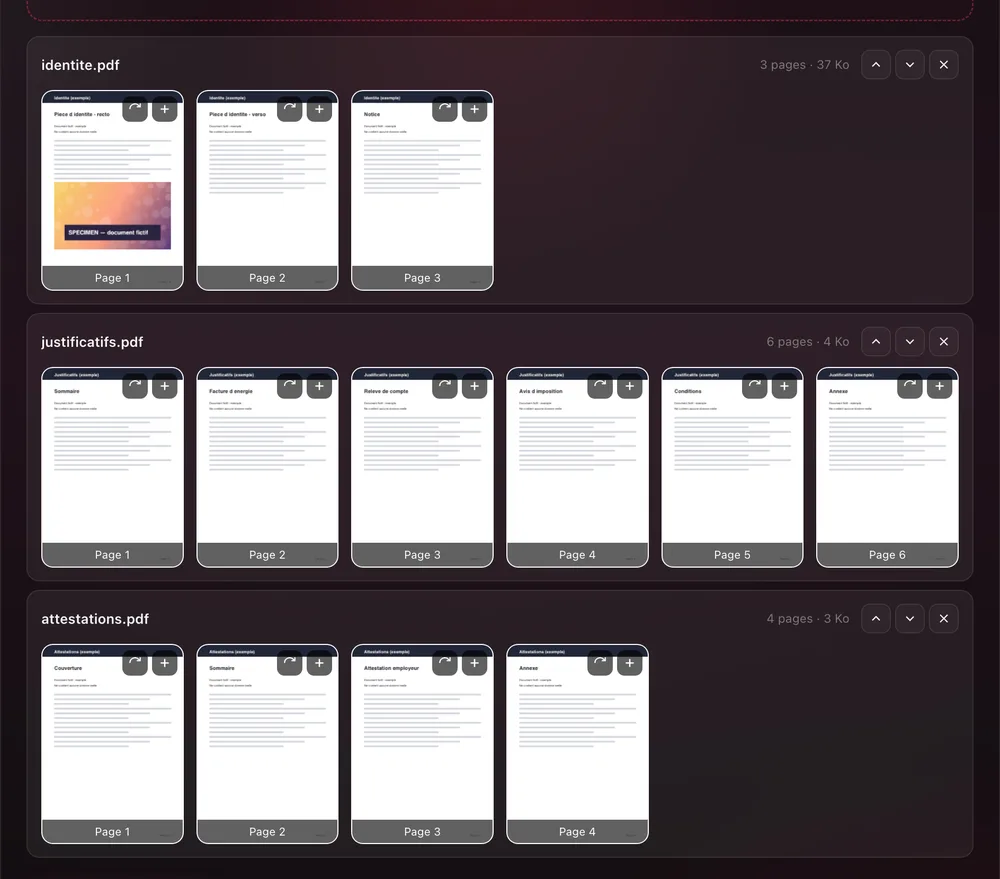Move identite.pdf down in the list

tap(909, 64)
